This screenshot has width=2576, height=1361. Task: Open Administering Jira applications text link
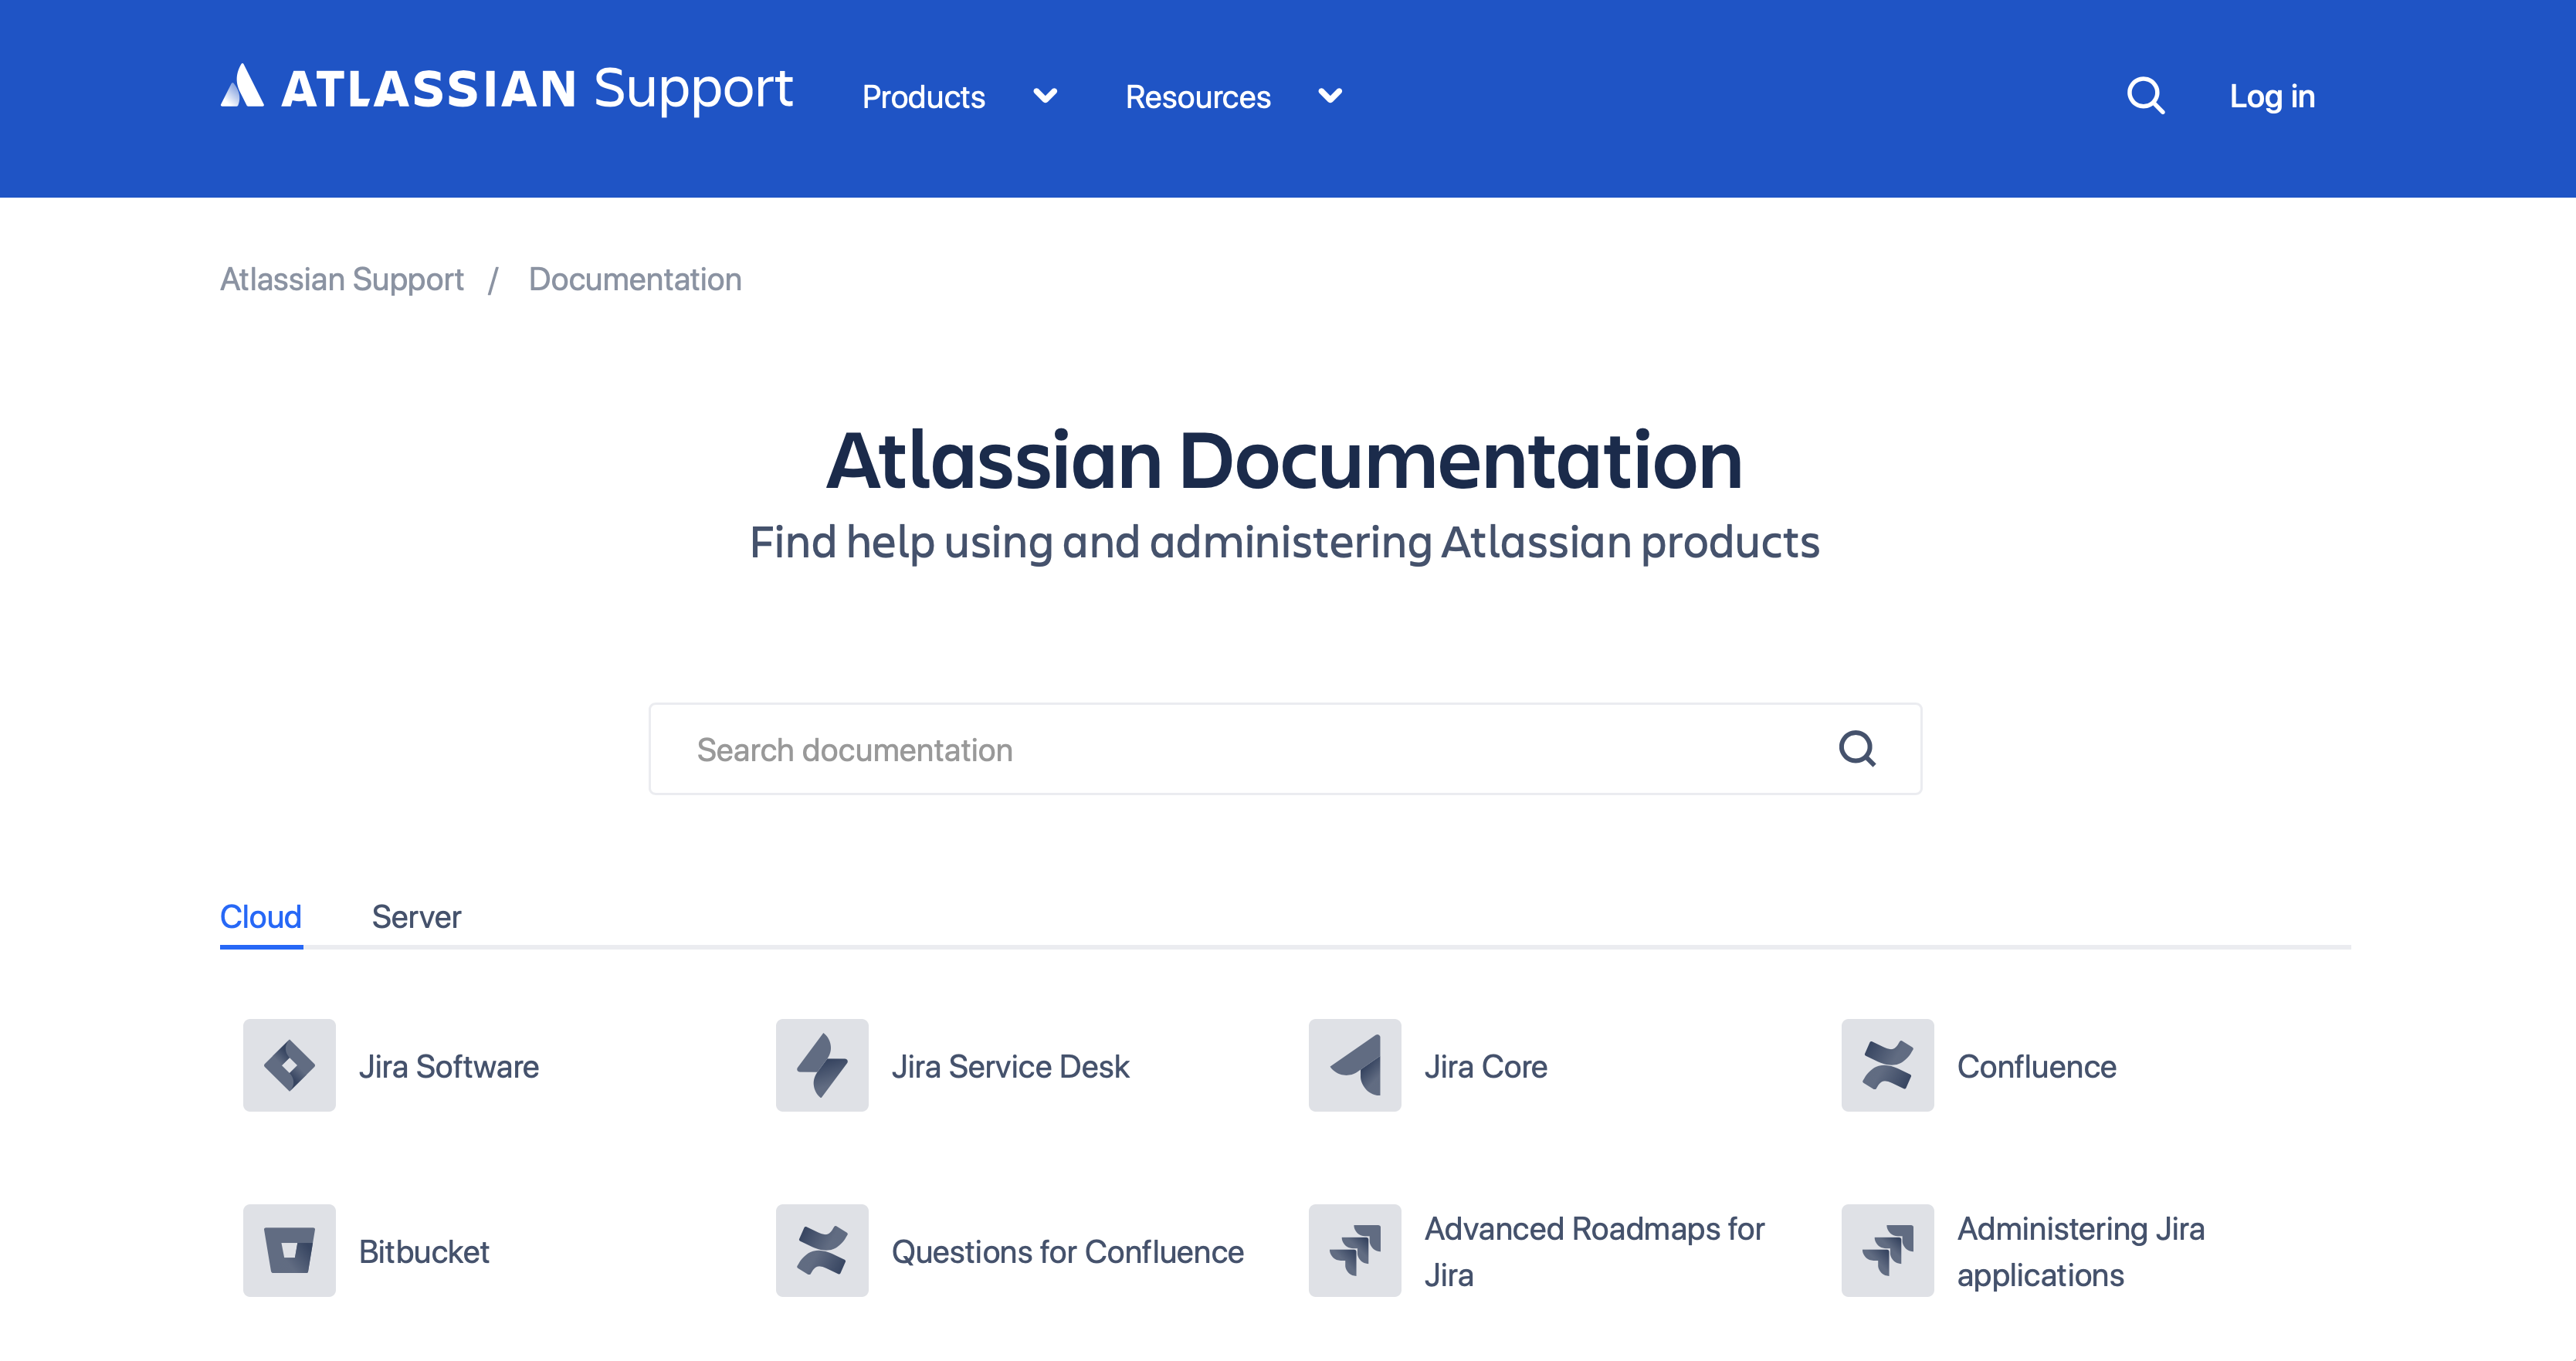(x=2081, y=1252)
